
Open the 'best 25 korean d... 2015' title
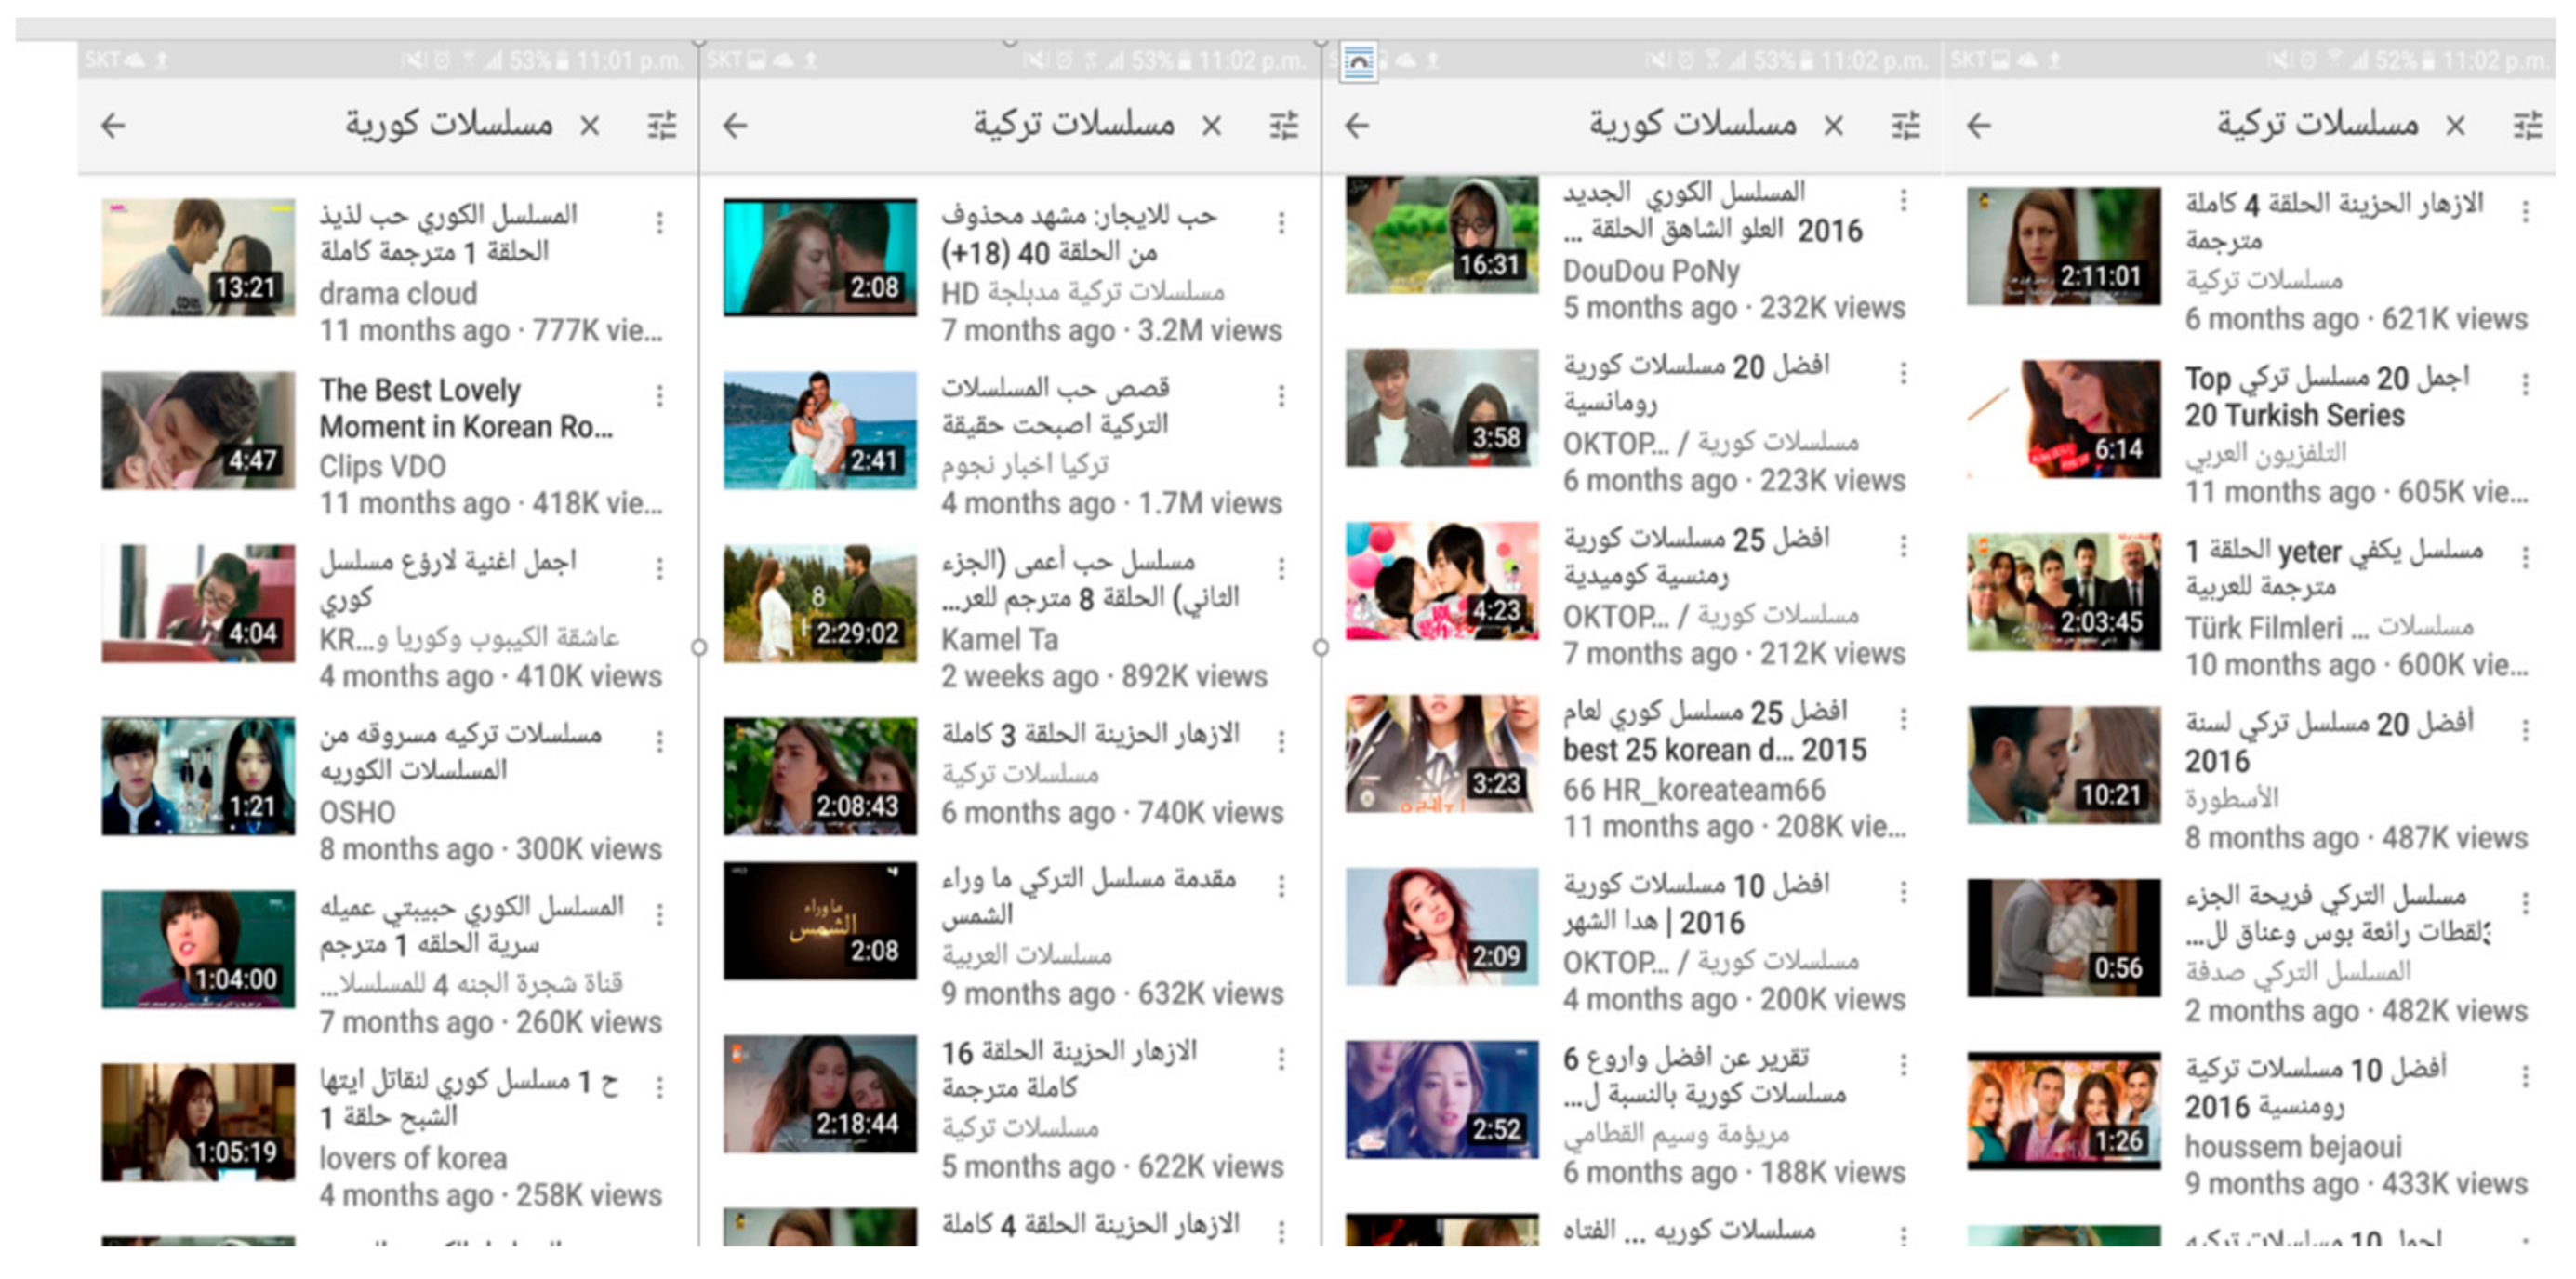coord(1715,731)
